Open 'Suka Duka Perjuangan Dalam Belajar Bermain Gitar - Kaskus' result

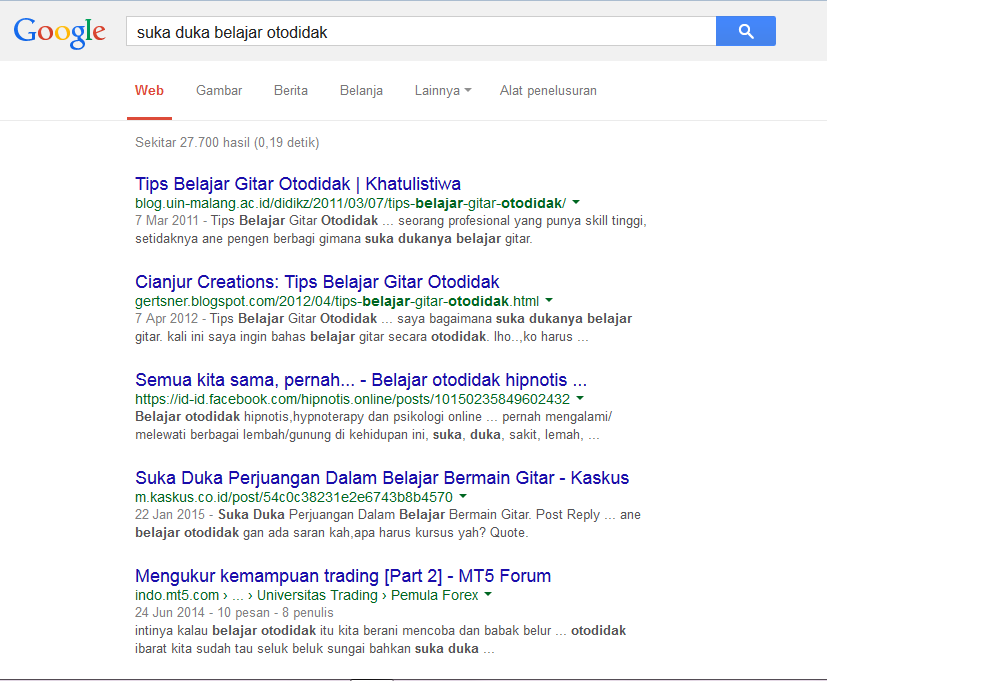pyautogui.click(x=382, y=478)
